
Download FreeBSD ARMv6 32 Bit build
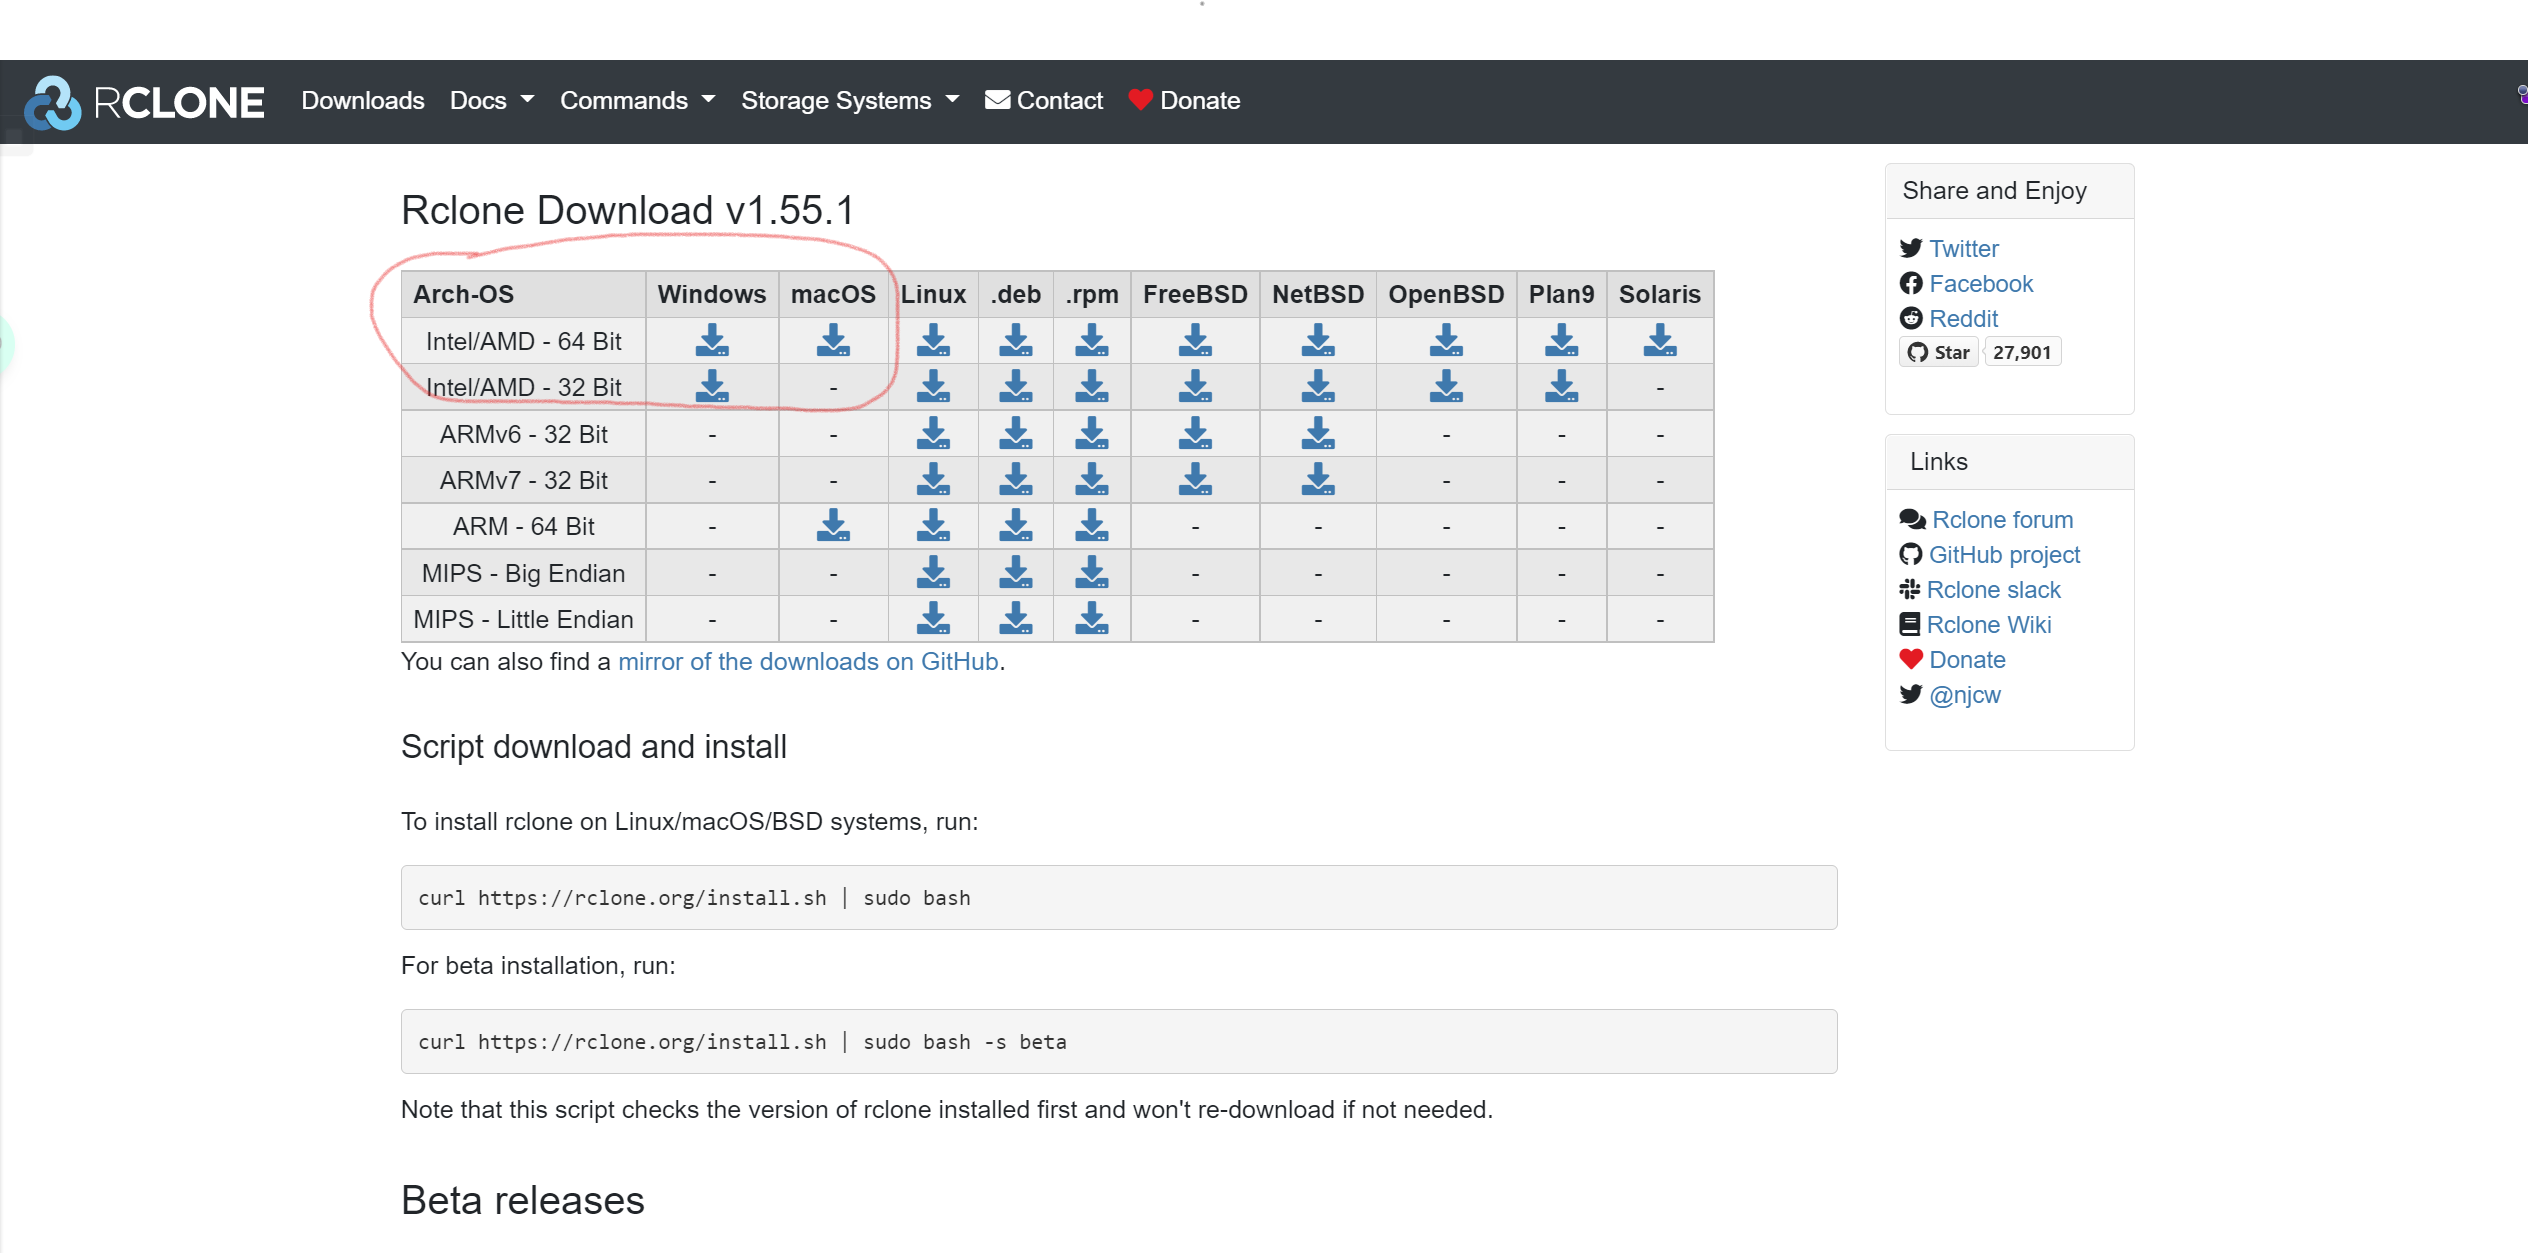click(x=1195, y=434)
